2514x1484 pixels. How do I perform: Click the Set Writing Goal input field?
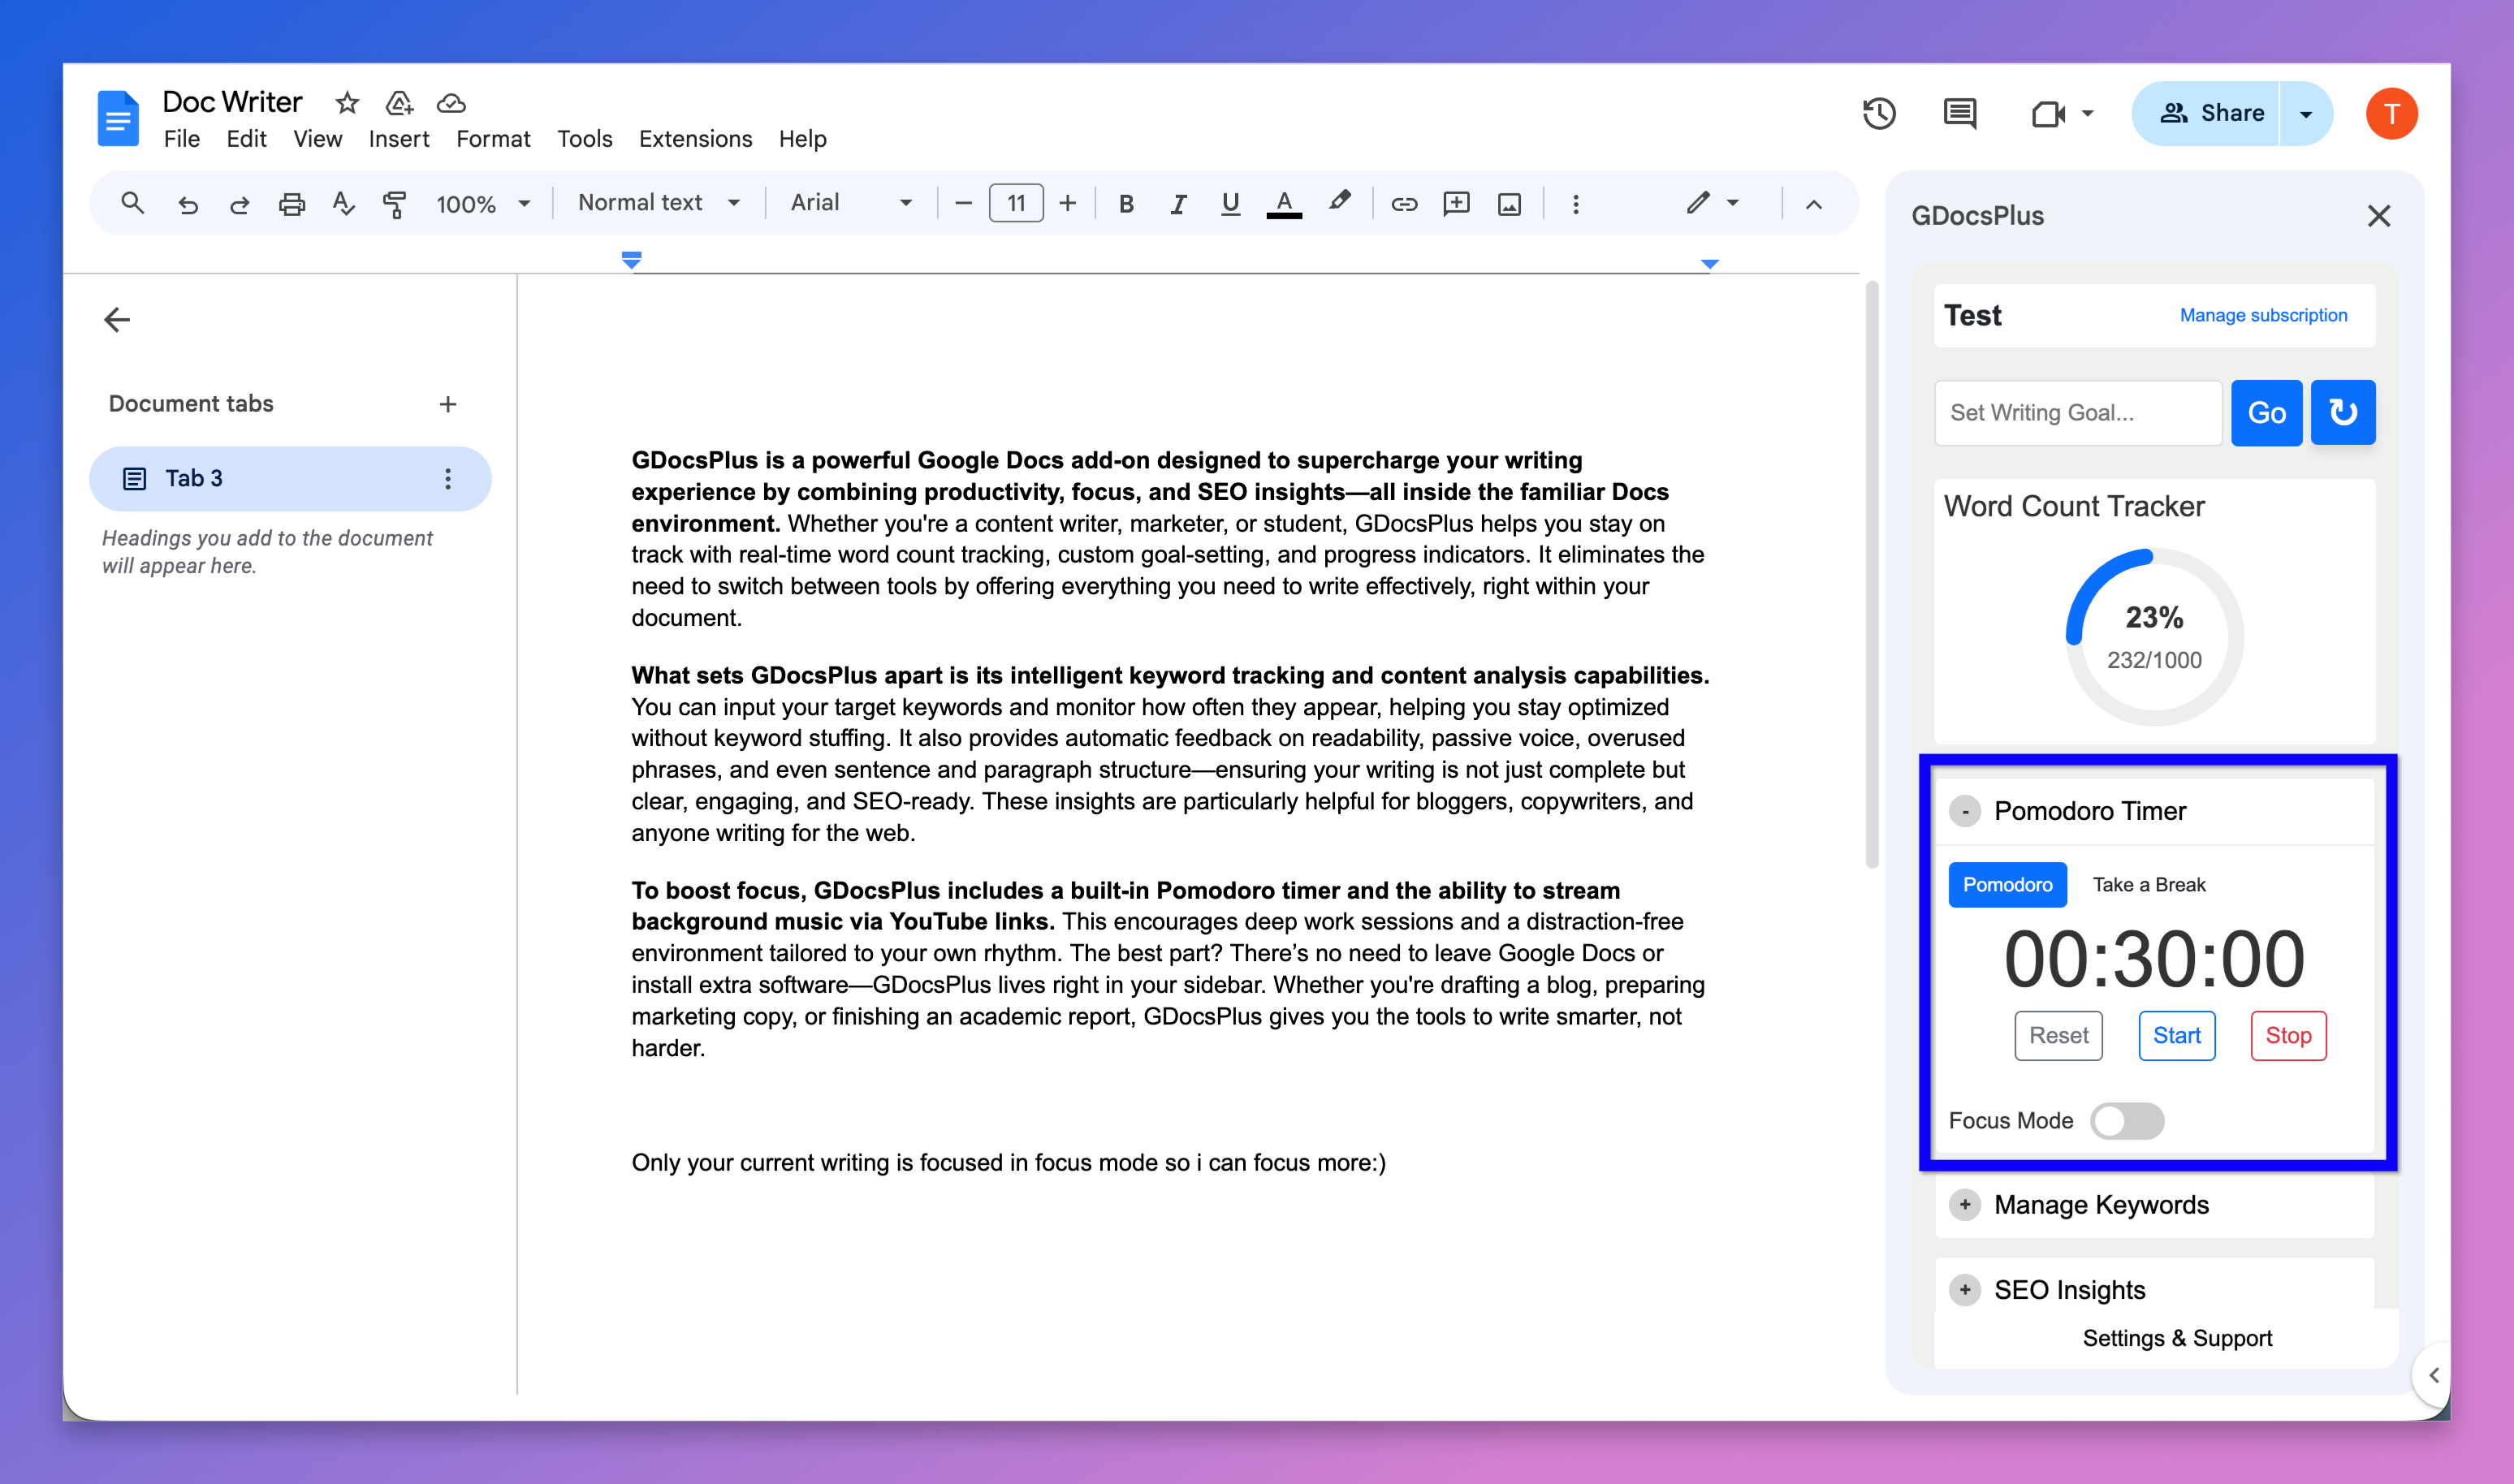tap(2077, 412)
